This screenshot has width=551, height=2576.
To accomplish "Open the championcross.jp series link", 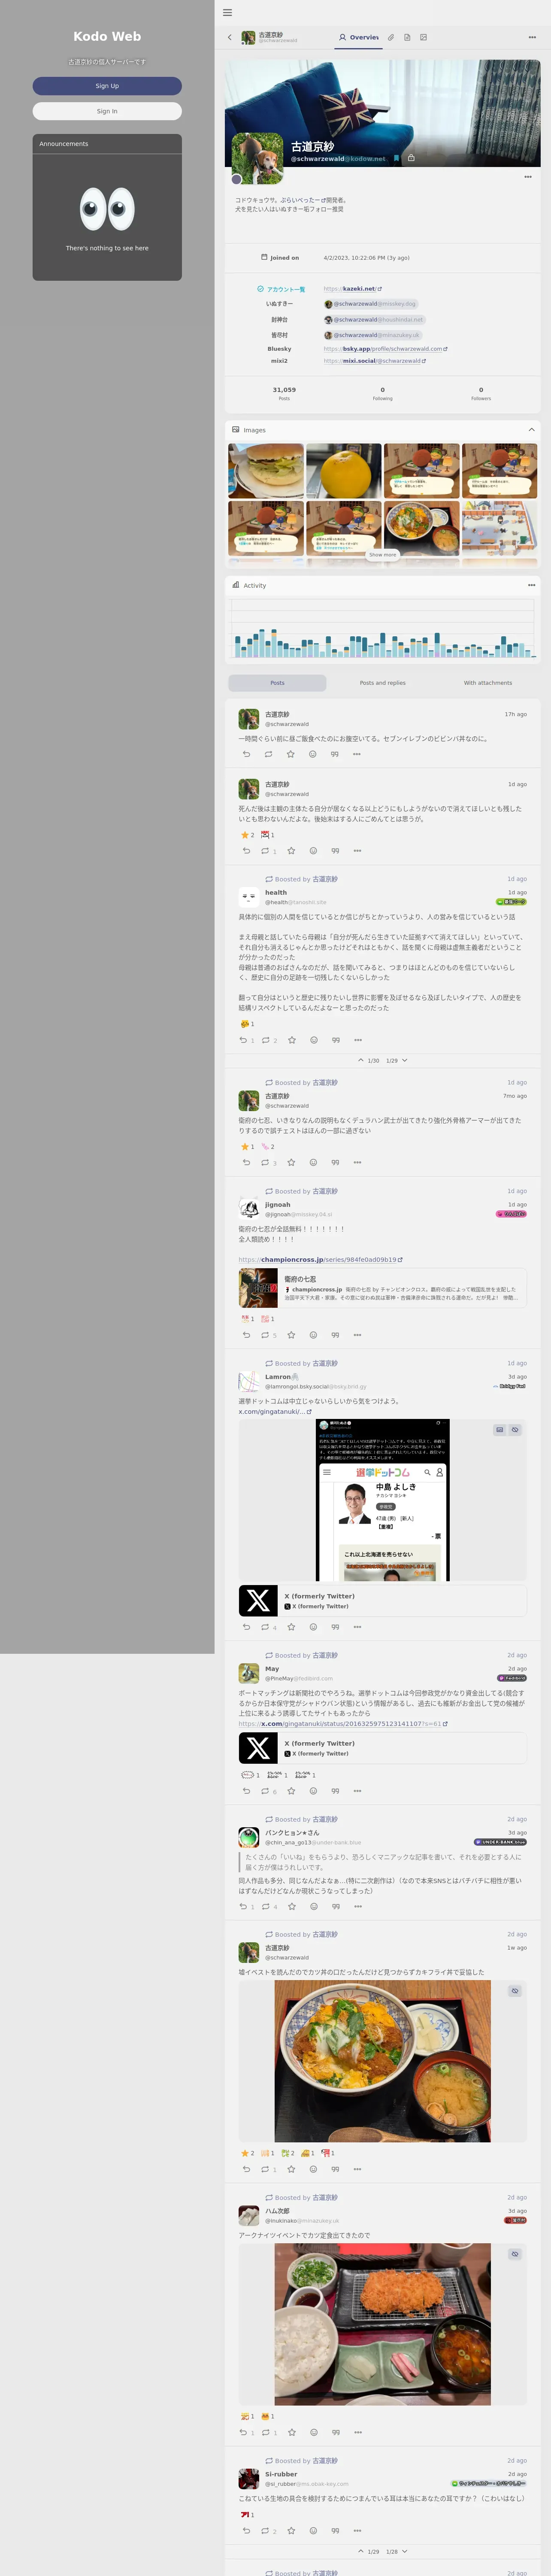I will point(320,1260).
